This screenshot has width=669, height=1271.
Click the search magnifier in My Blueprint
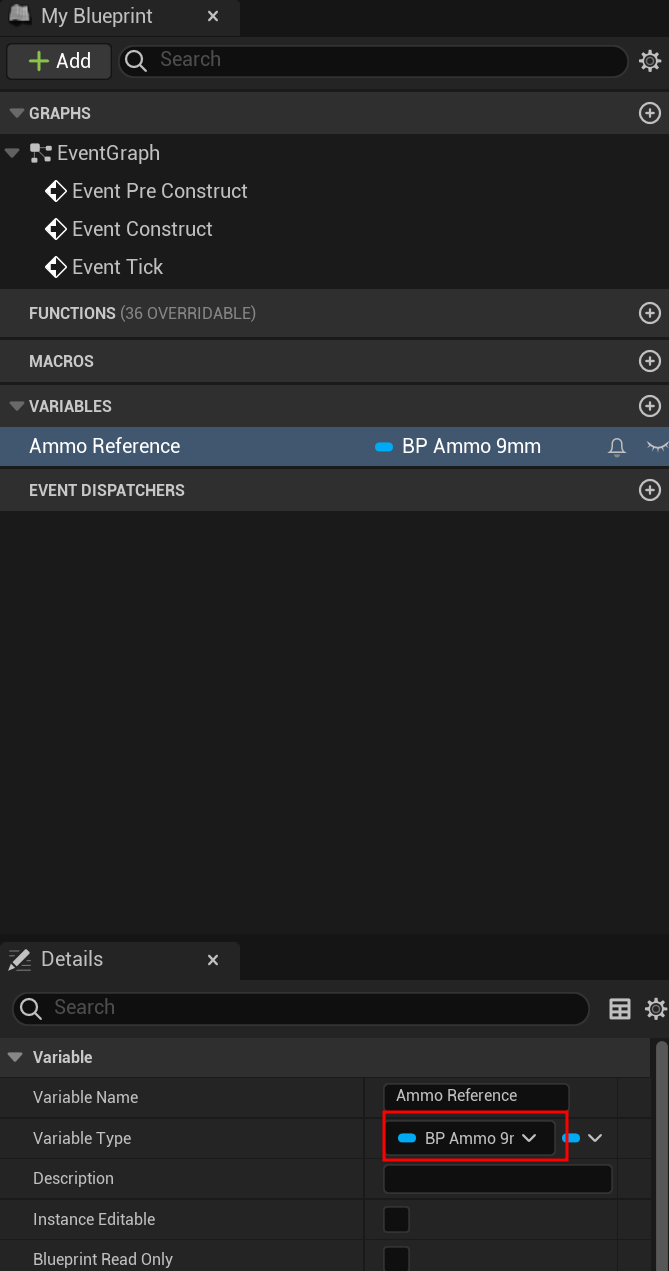click(134, 61)
